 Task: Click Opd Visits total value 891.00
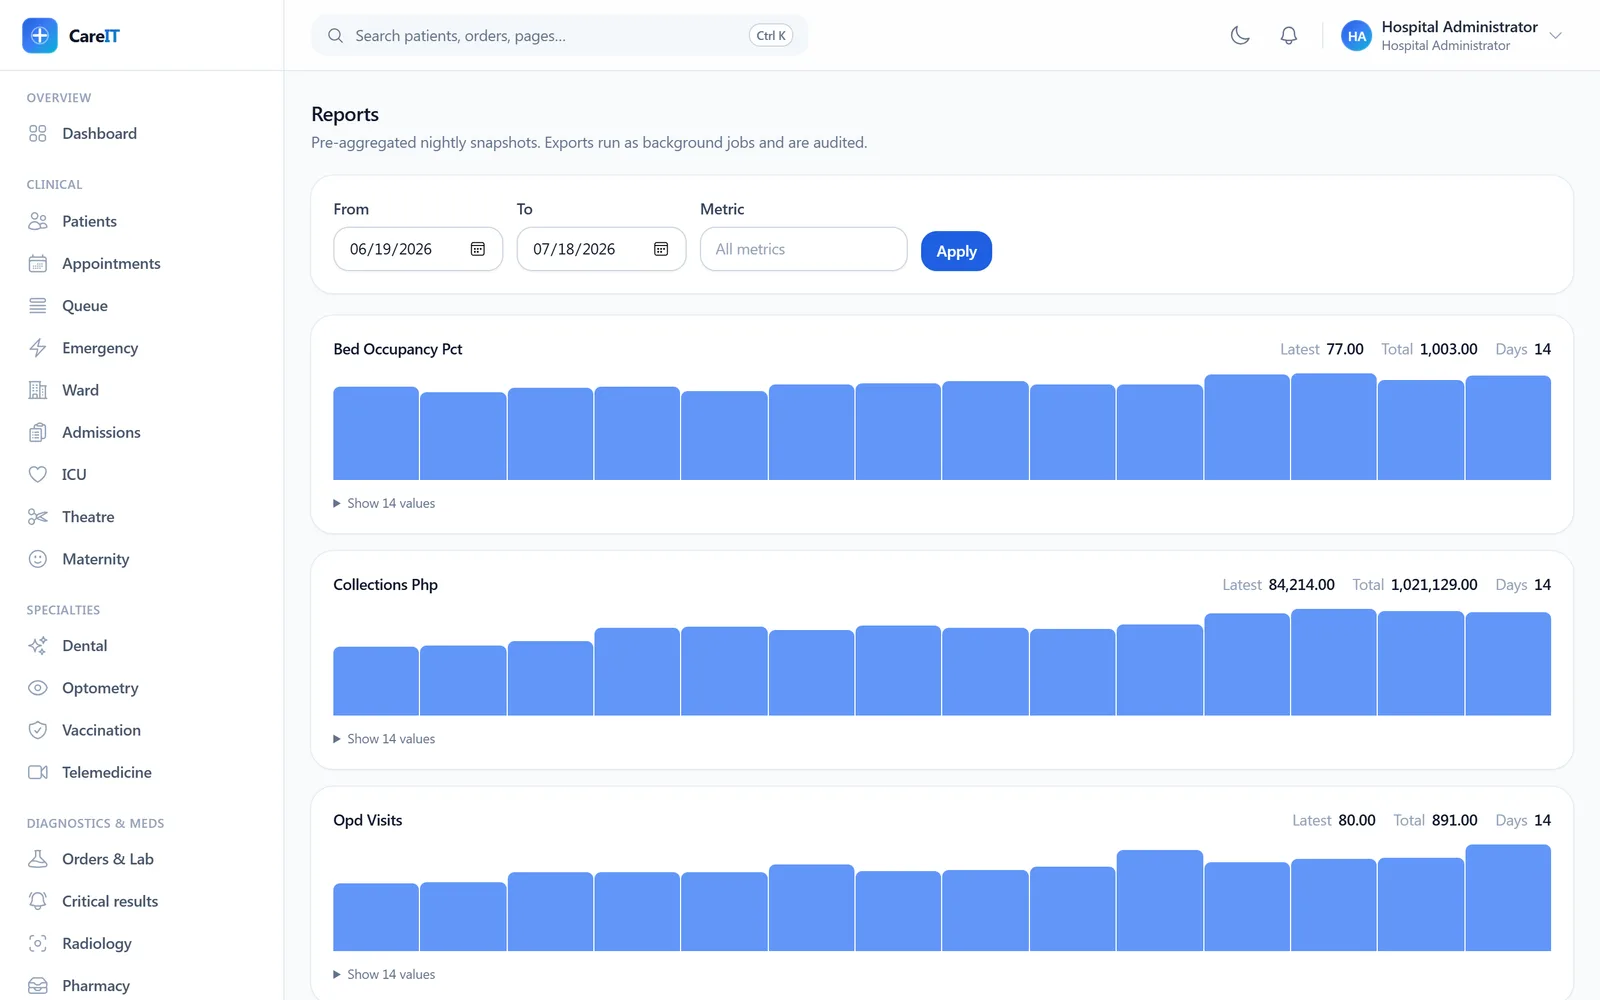1455,820
